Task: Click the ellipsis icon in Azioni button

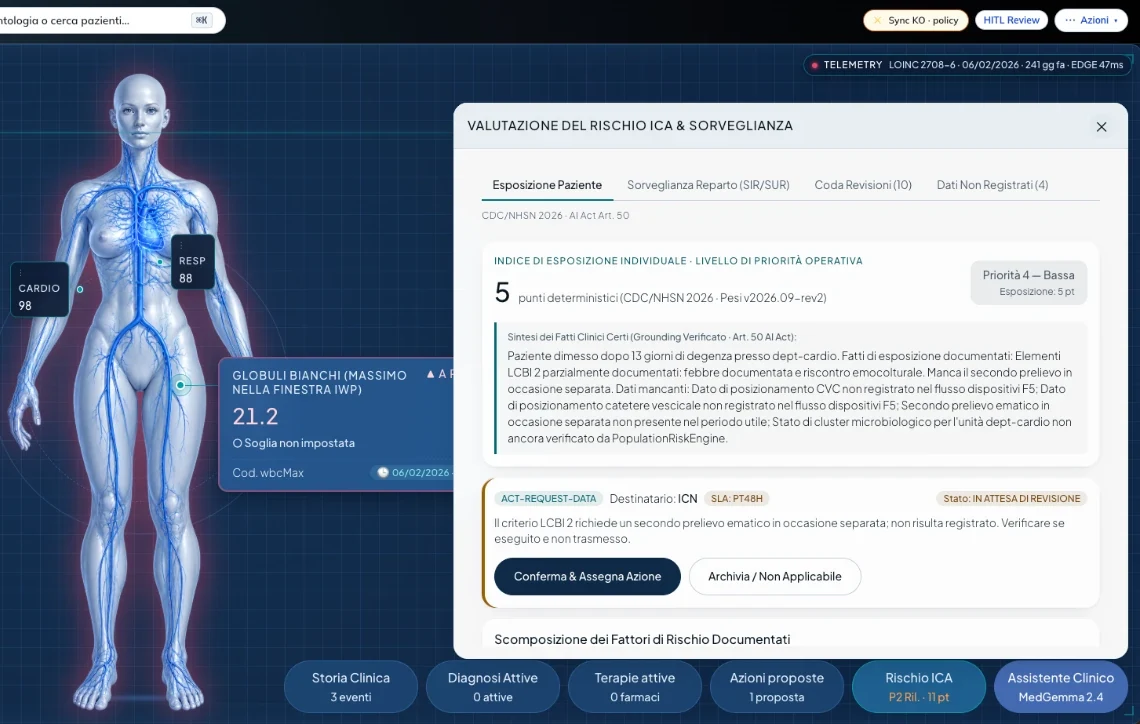Action: [x=1070, y=20]
